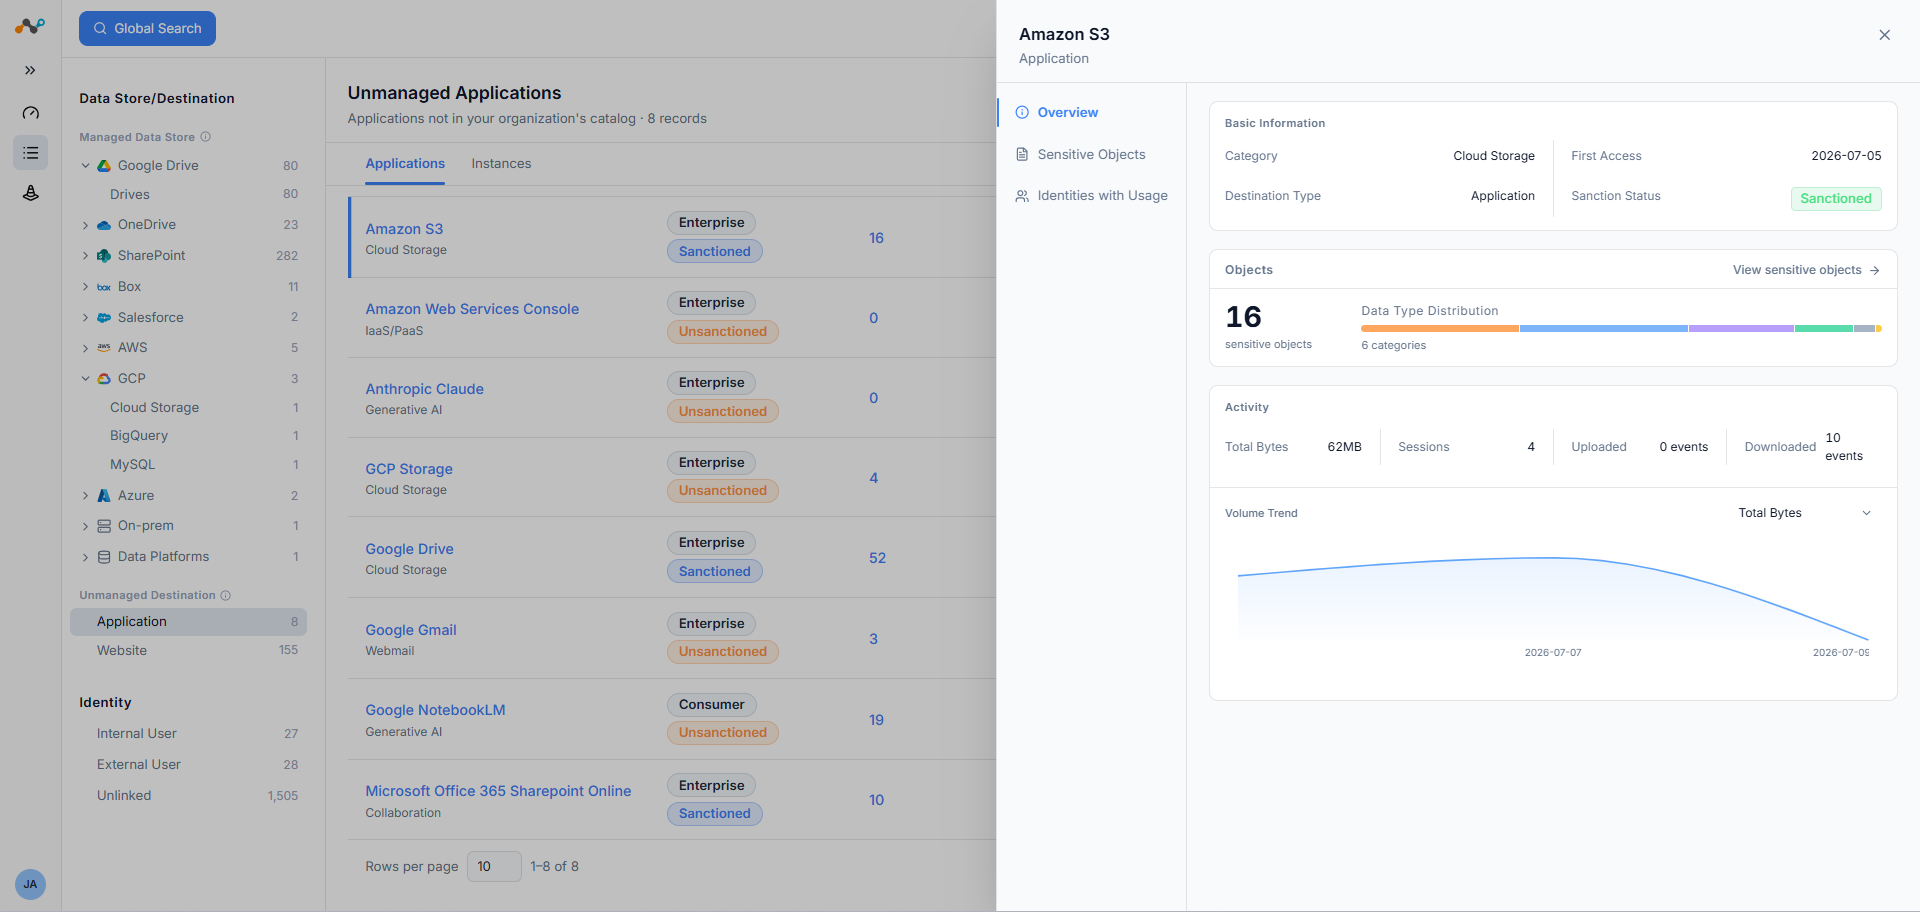The image size is (1920, 912).
Task: Open Global Search
Action: click(147, 28)
